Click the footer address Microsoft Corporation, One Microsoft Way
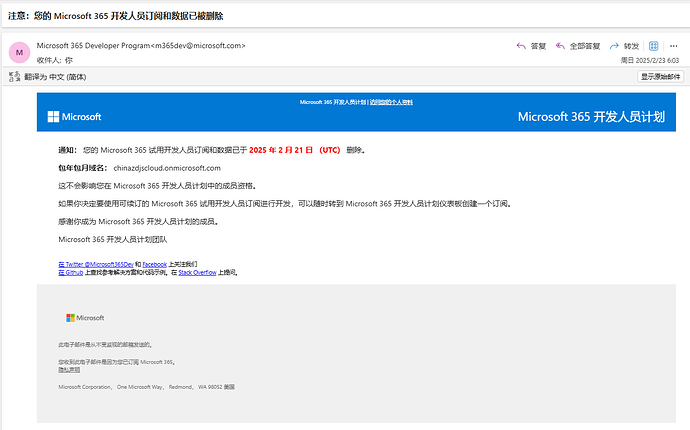 pos(147,387)
